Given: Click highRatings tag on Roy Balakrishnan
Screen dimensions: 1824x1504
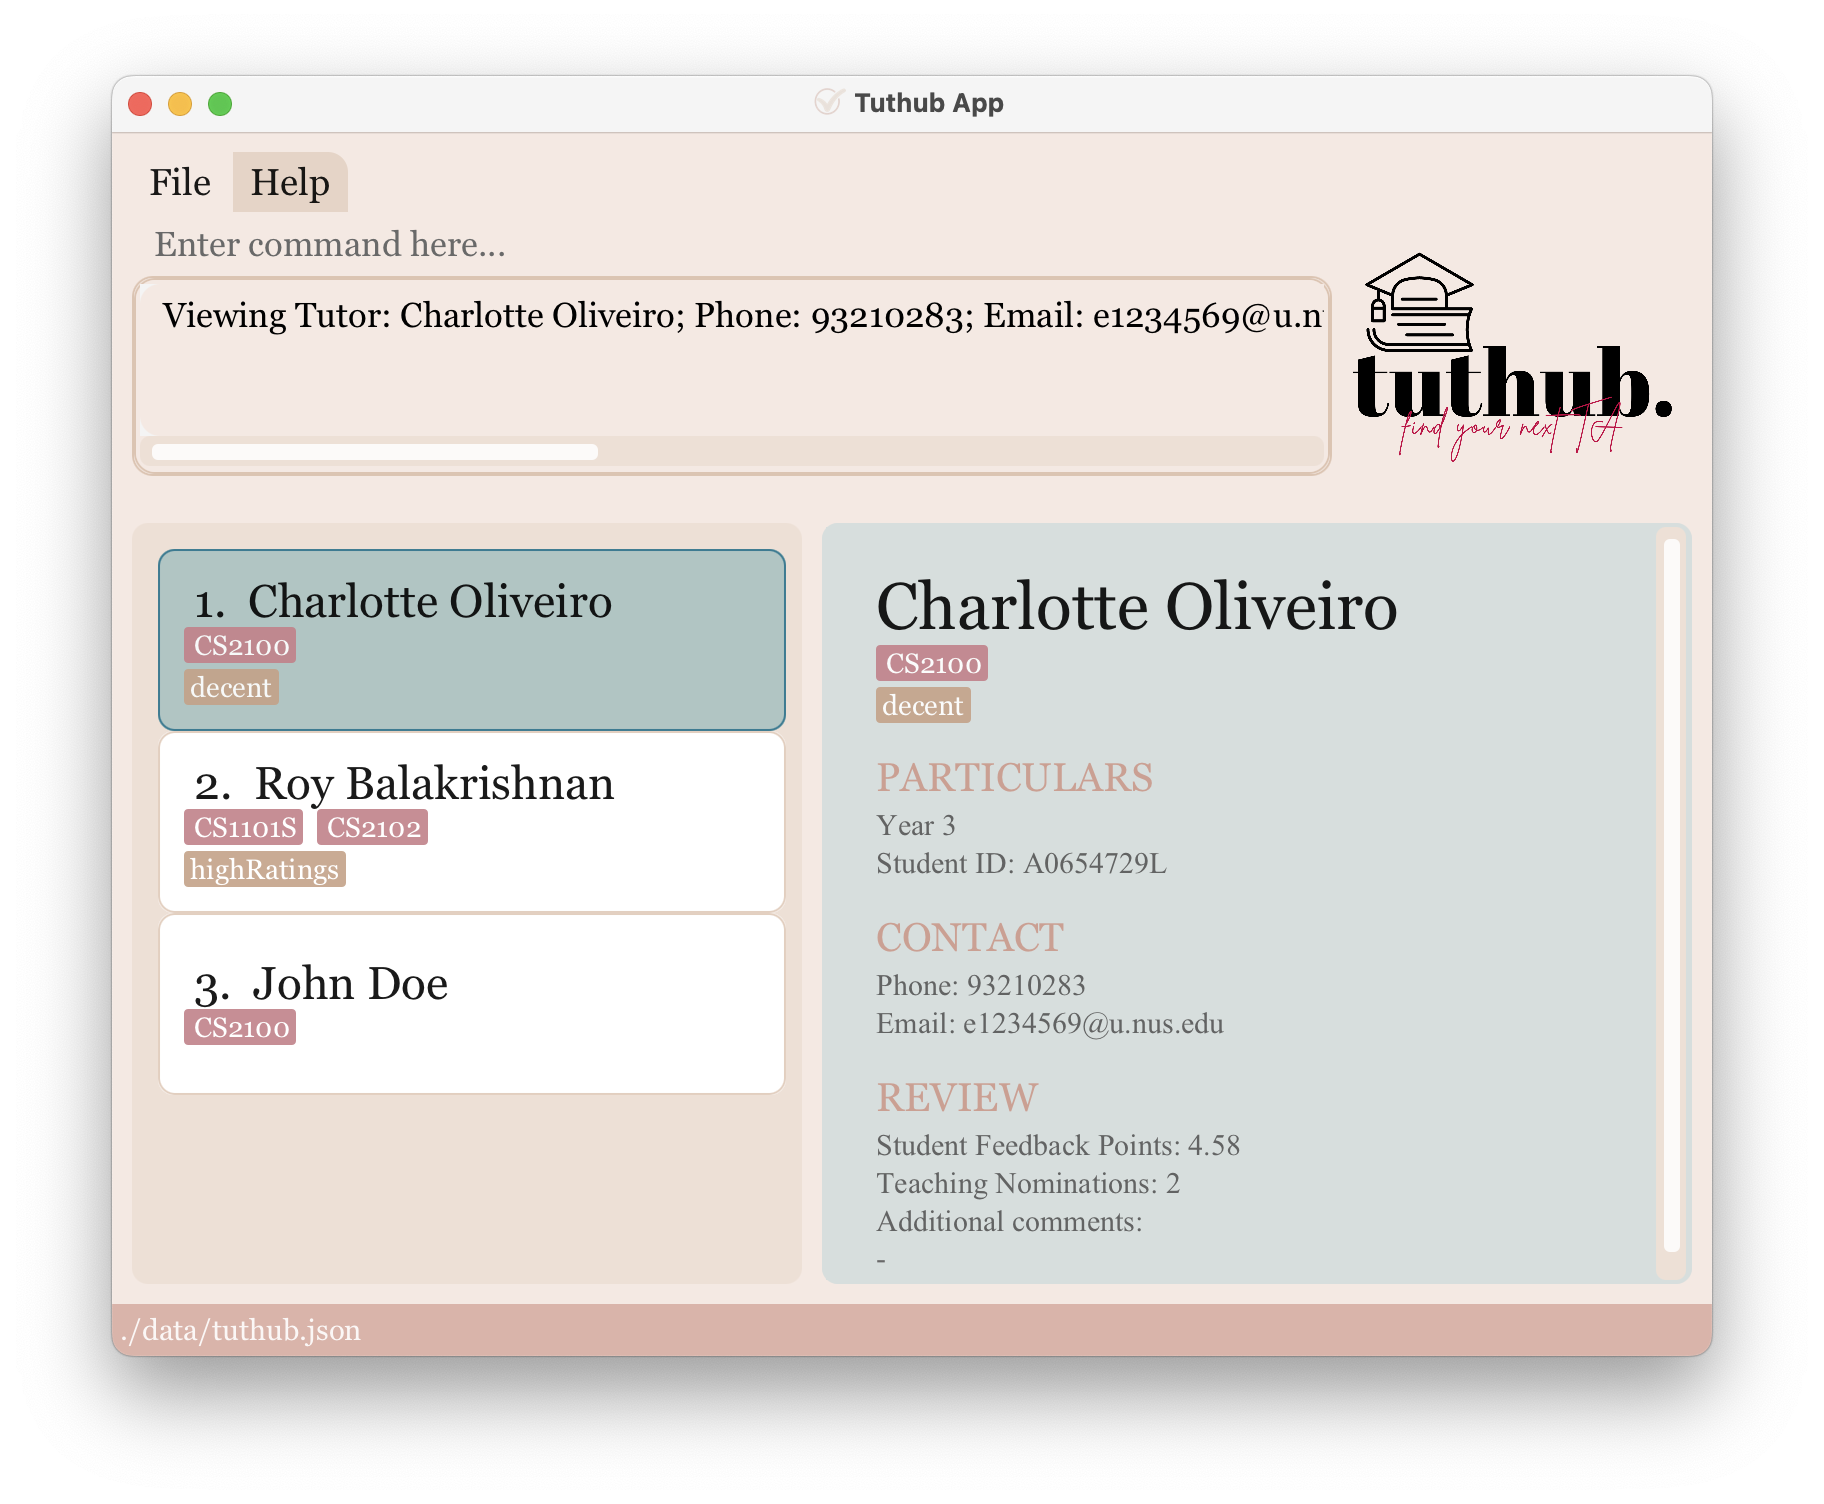Looking at the screenshot, I should (x=265, y=870).
